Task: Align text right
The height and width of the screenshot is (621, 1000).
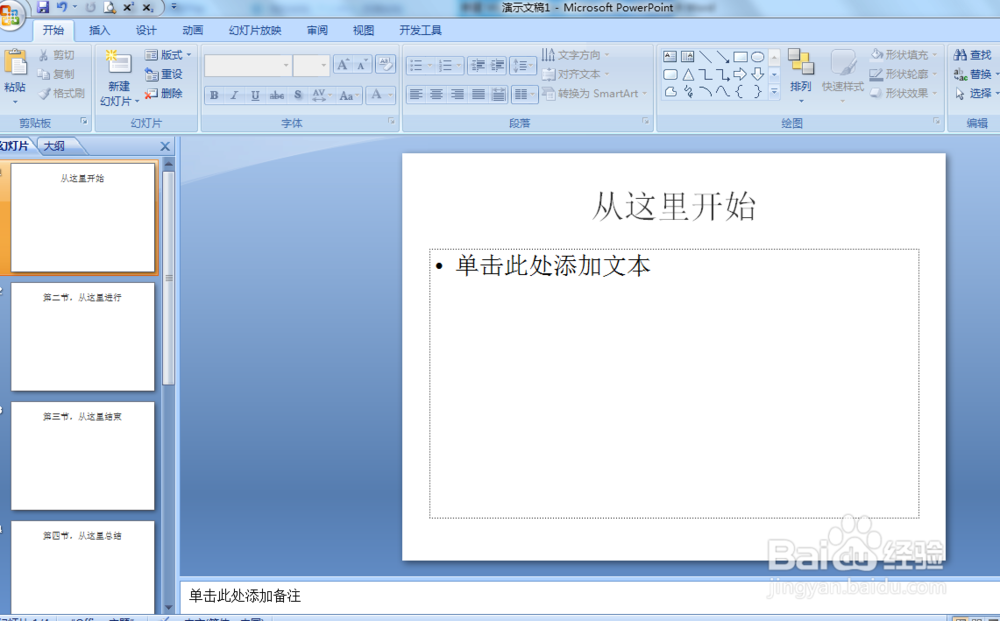Action: tap(457, 94)
